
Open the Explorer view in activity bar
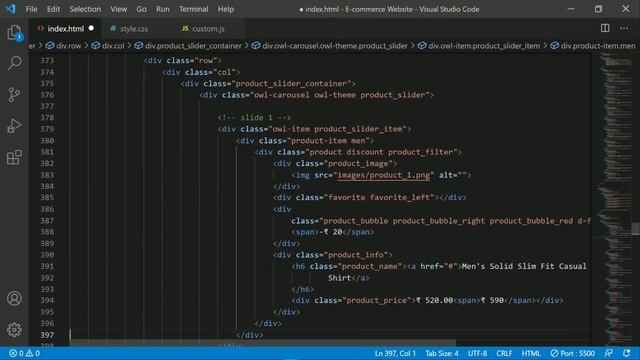pos(14,32)
